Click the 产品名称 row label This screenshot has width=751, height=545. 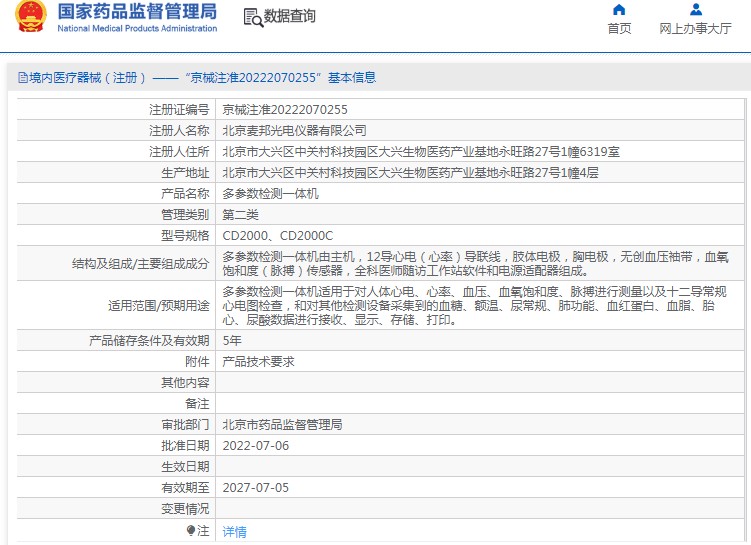[185, 193]
